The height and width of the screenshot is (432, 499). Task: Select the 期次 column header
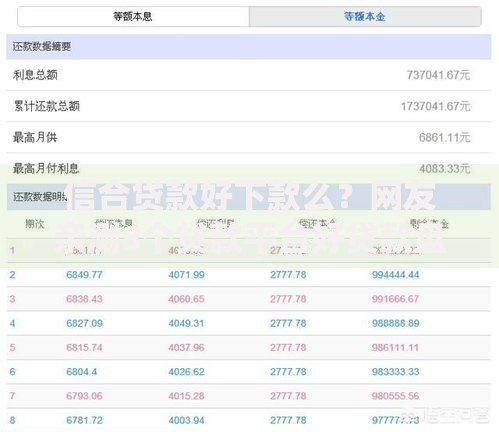(x=35, y=224)
